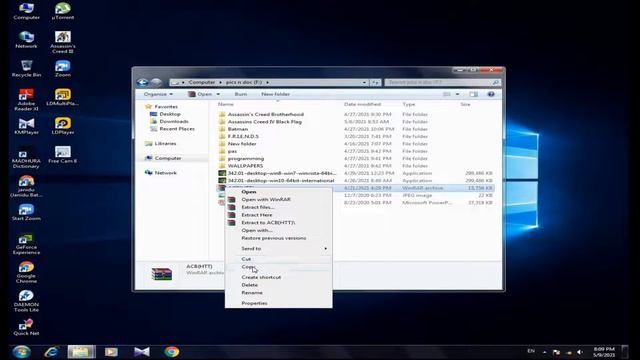
Task: Click the Explorer search box
Action: [443, 82]
